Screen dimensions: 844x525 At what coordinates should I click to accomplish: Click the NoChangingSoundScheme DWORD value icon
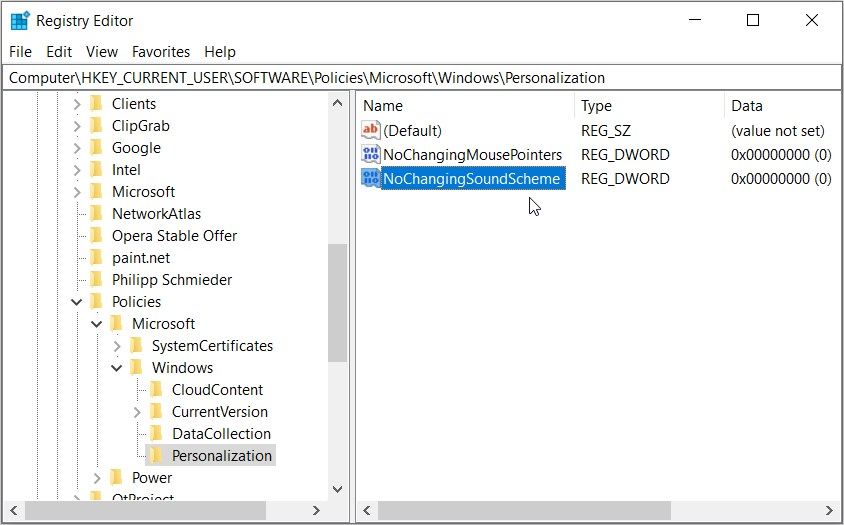pyautogui.click(x=371, y=179)
